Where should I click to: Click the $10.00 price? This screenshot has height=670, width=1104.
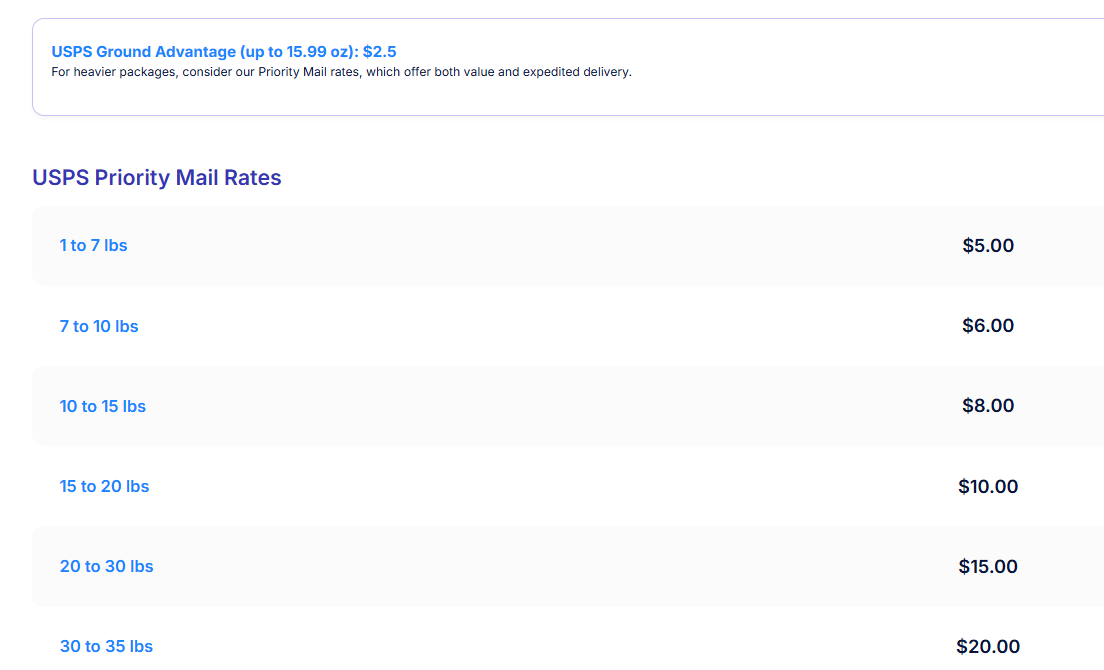pyautogui.click(x=988, y=486)
